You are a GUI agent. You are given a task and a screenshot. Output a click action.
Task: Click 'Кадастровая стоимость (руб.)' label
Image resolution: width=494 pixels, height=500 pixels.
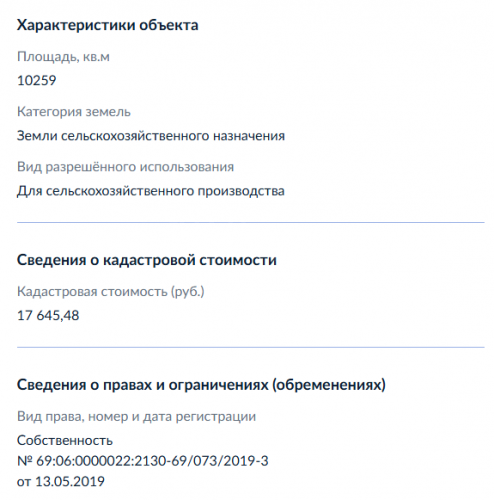pyautogui.click(x=111, y=291)
